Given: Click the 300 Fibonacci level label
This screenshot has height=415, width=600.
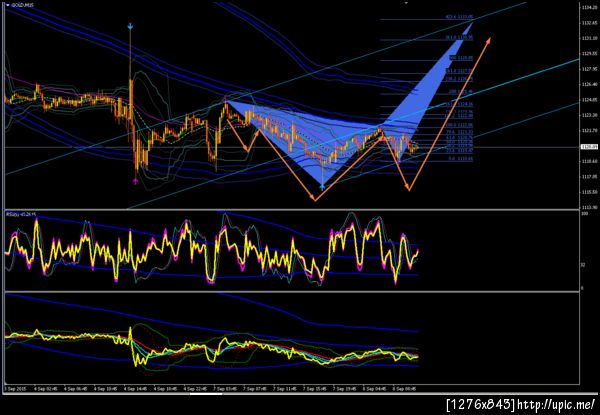Looking at the screenshot, I should (x=461, y=58).
